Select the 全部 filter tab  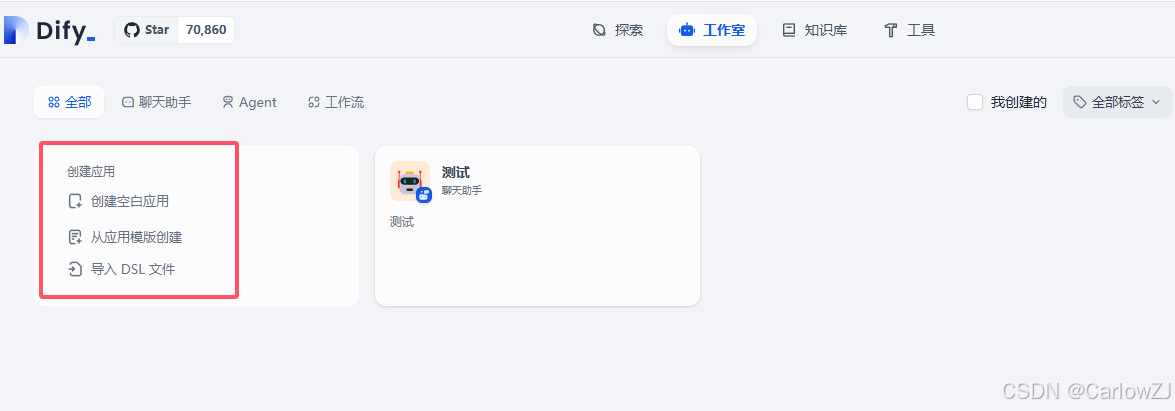click(69, 102)
